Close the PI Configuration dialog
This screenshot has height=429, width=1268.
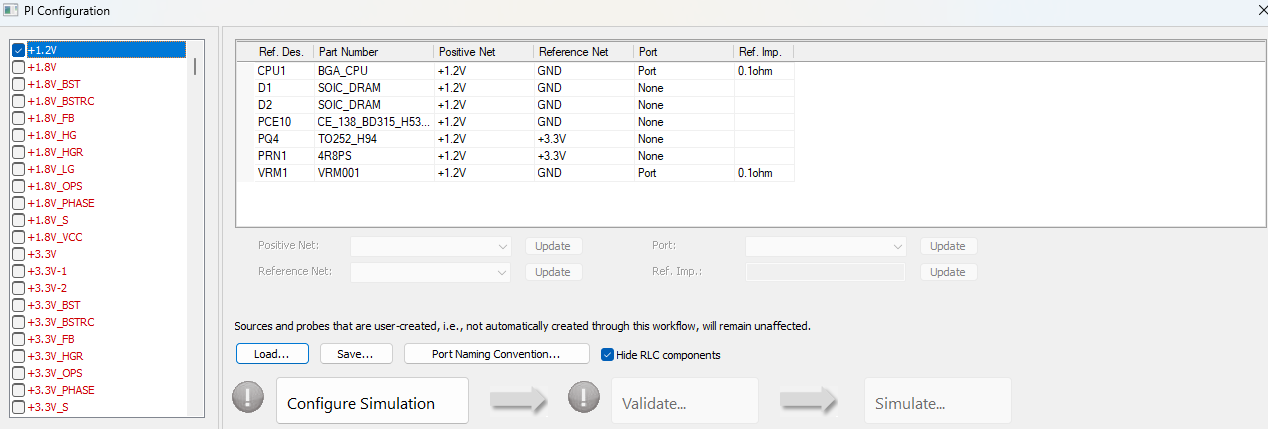1254,10
